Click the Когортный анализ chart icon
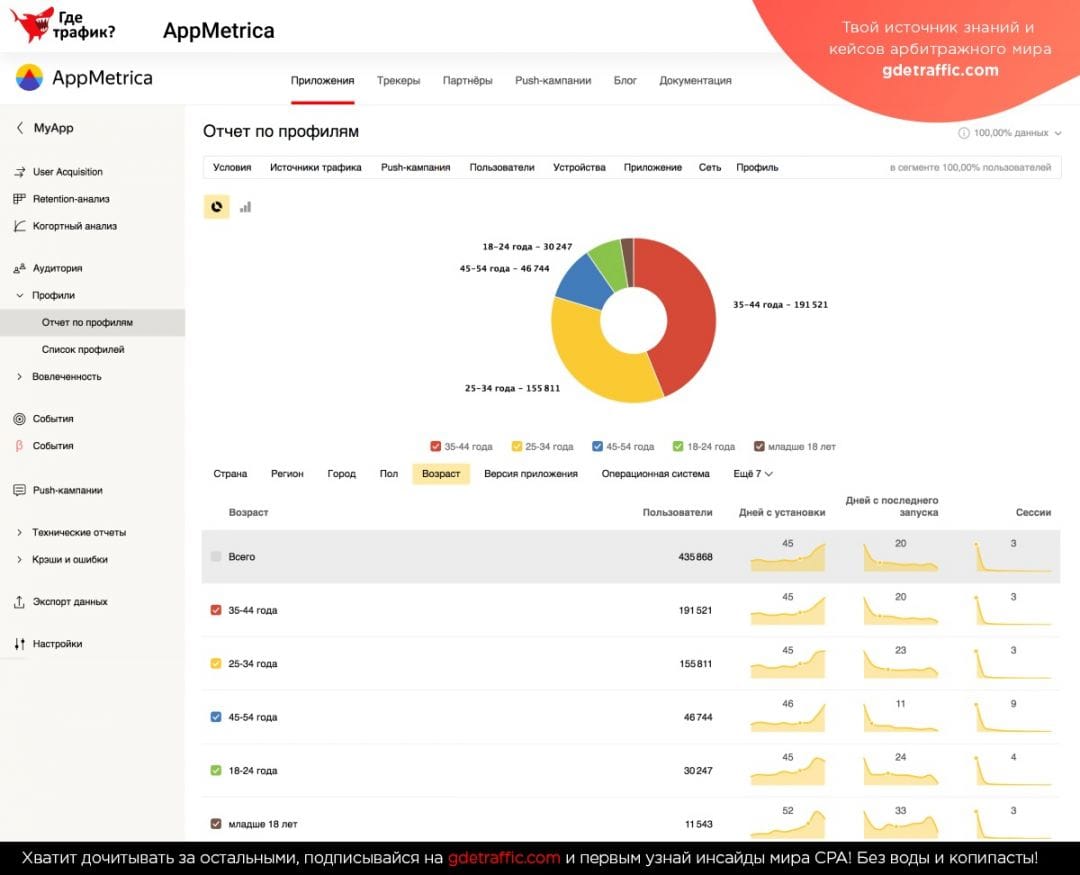1080x875 pixels. [x=19, y=226]
